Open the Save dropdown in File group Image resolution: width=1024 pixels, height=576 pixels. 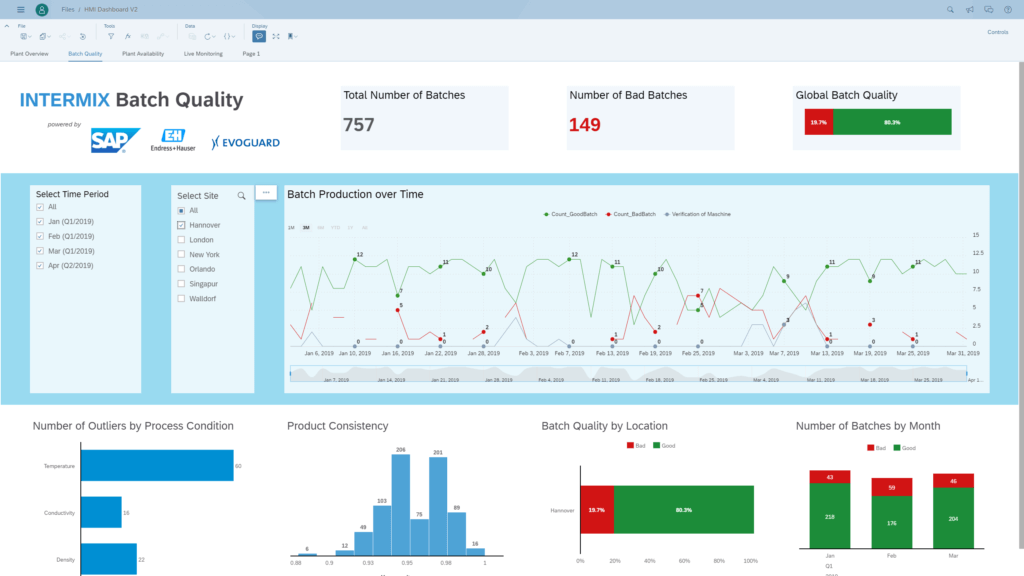click(26, 37)
